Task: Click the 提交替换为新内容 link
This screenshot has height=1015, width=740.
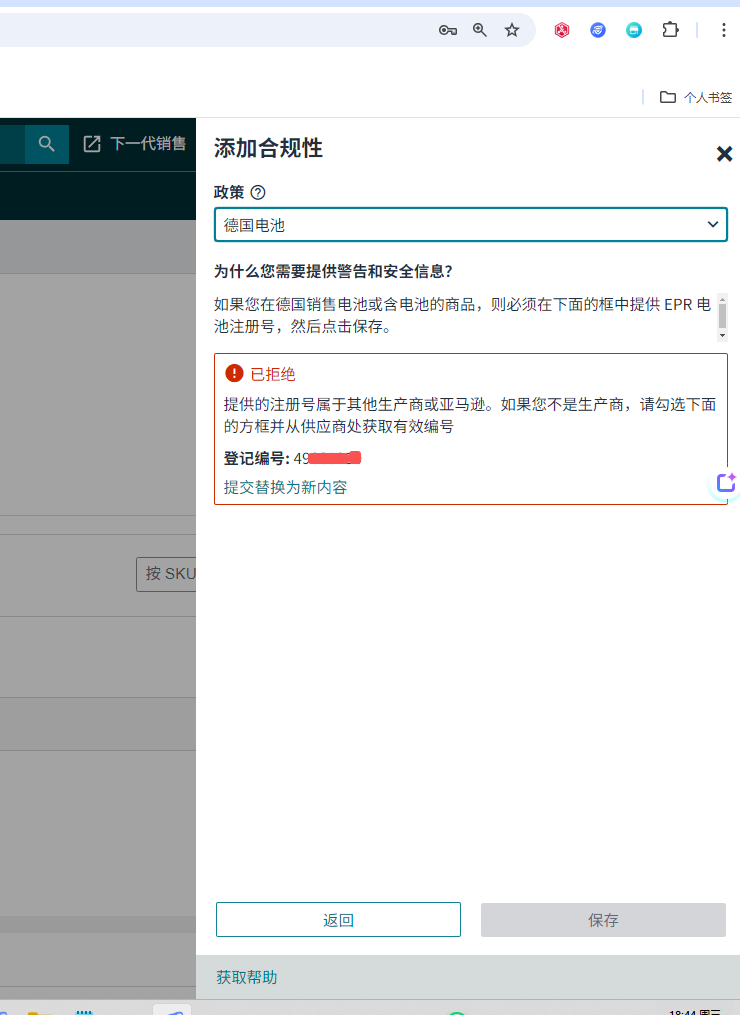Action: tap(285, 487)
